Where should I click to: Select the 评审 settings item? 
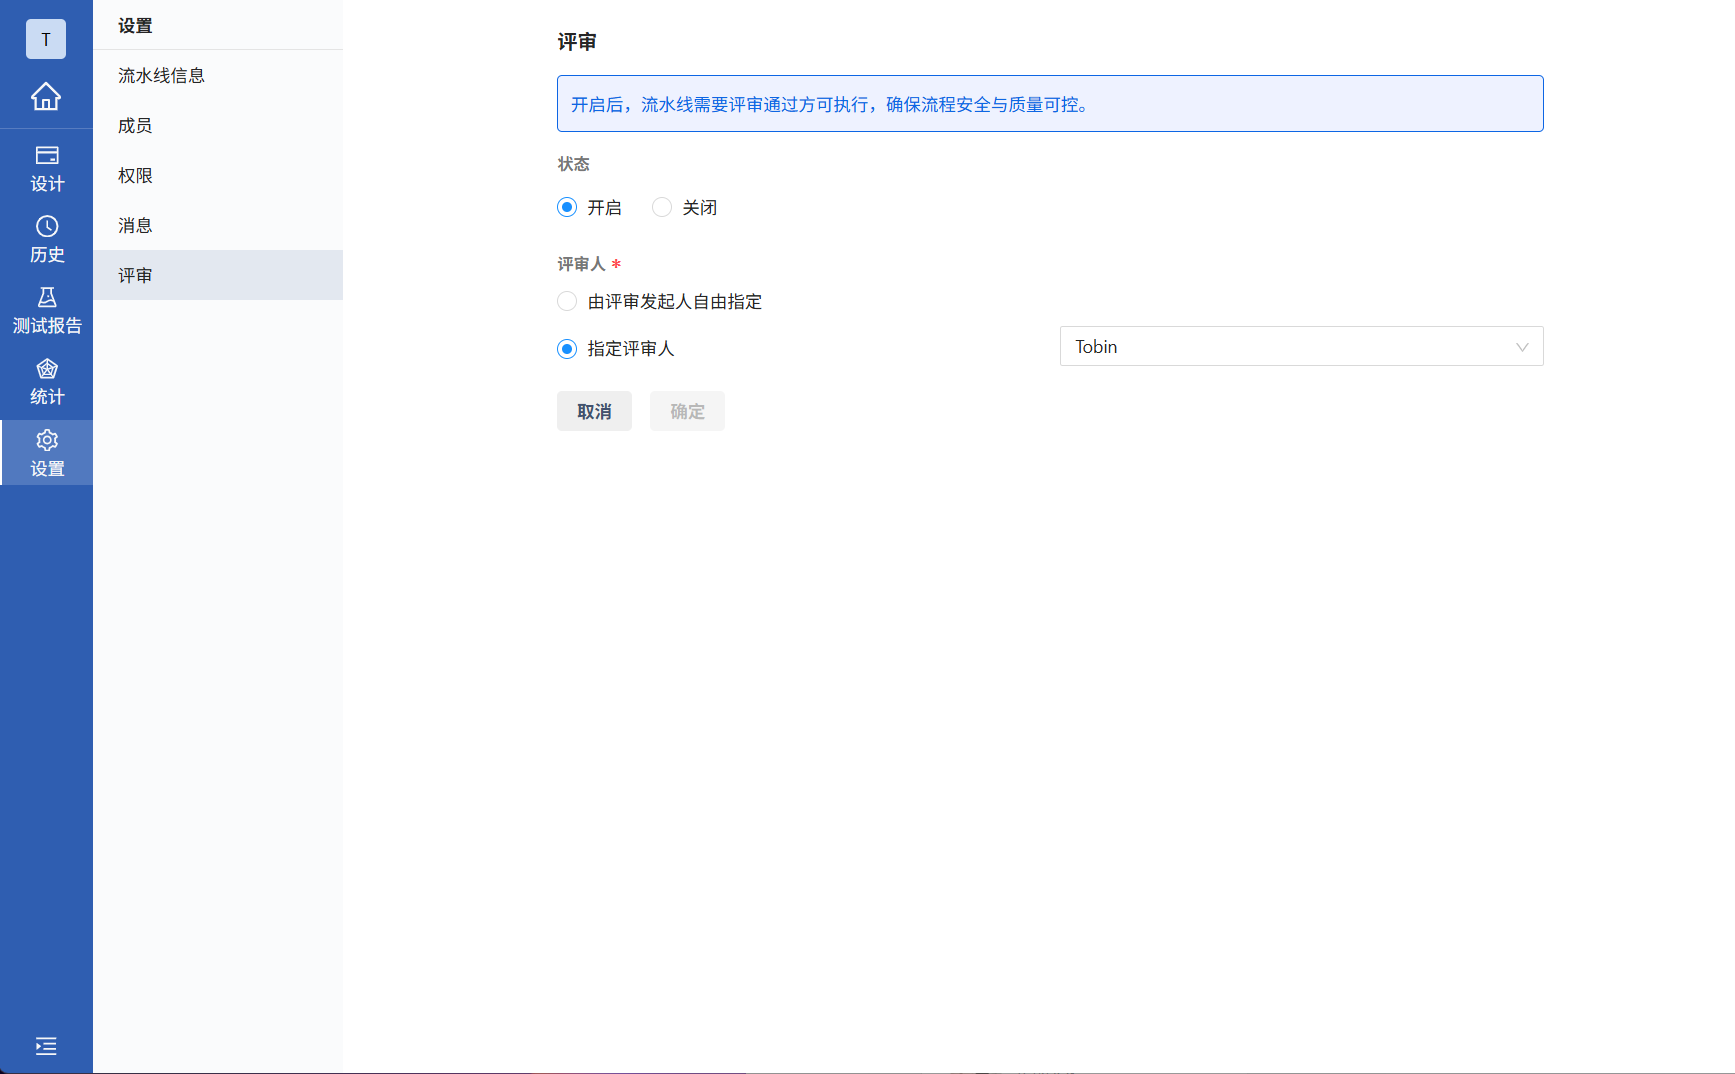pyautogui.click(x=218, y=275)
